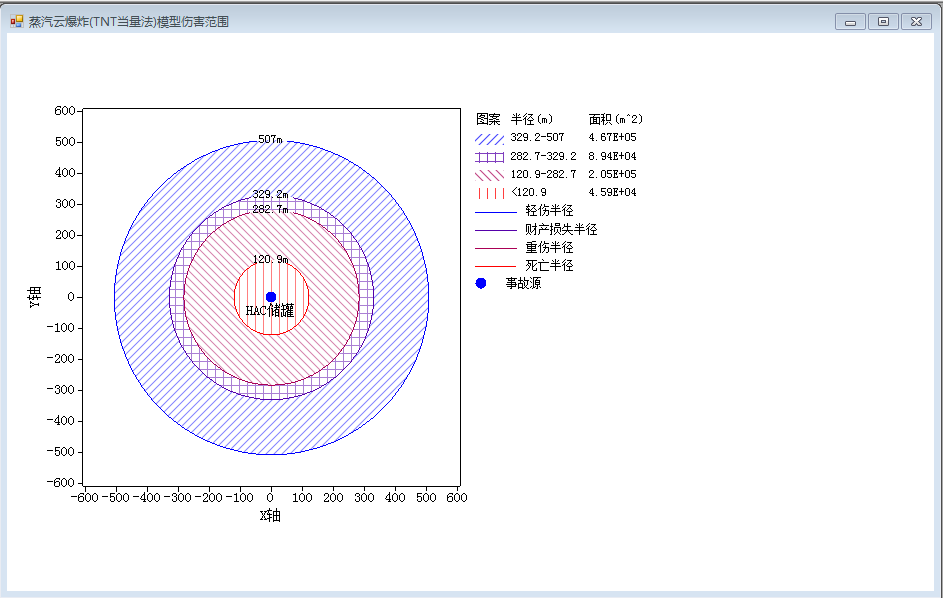Screen dimensions: 943x598
Task: Click the 半径(m) legend header
Action: 532,119
